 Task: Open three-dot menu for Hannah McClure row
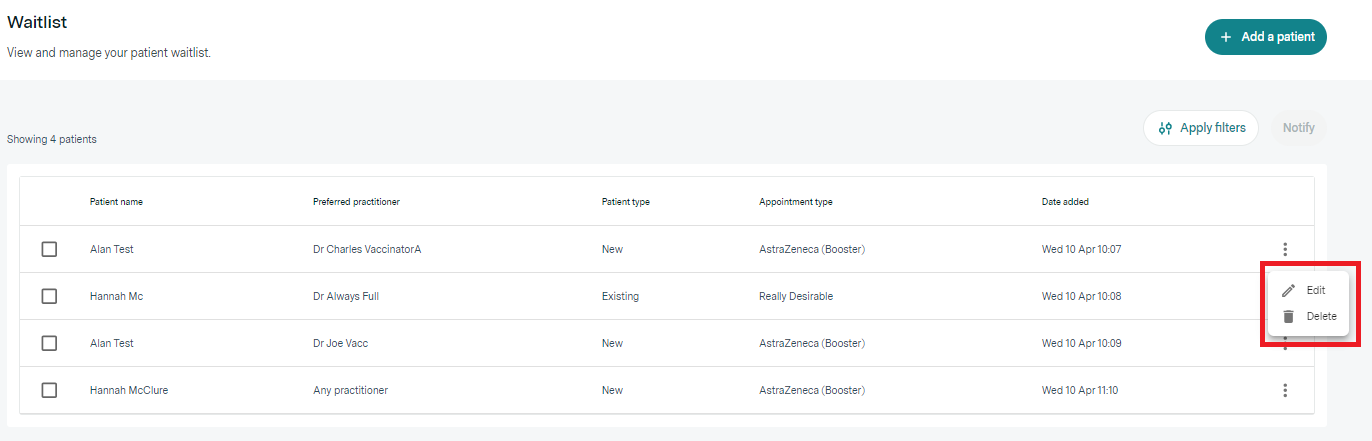(1285, 390)
